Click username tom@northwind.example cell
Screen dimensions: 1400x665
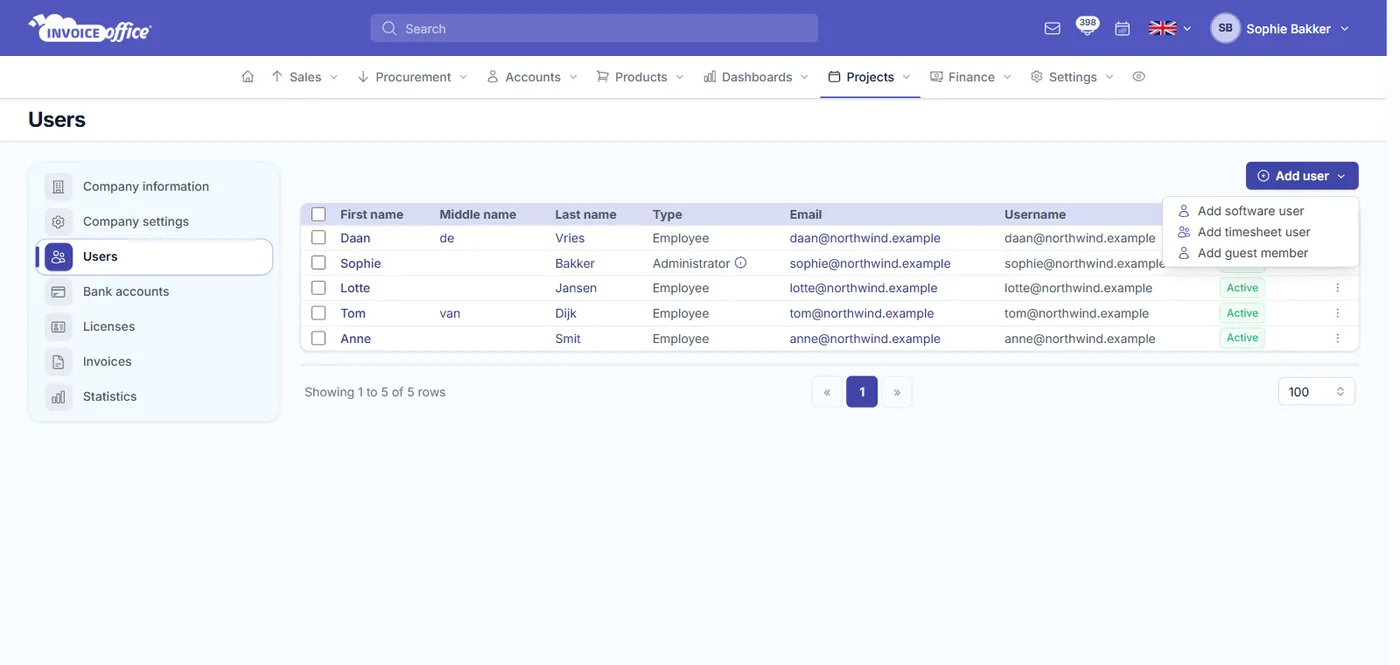point(1077,313)
